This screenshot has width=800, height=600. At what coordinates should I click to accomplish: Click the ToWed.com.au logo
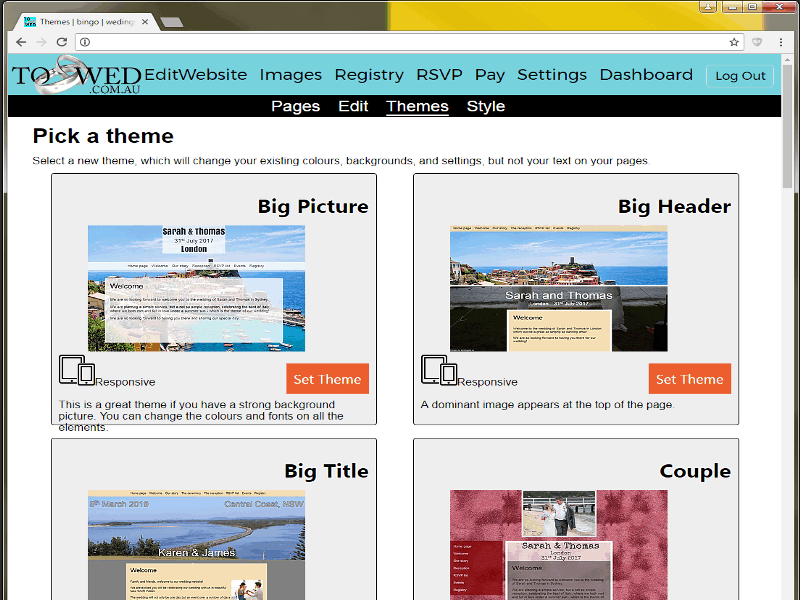77,76
